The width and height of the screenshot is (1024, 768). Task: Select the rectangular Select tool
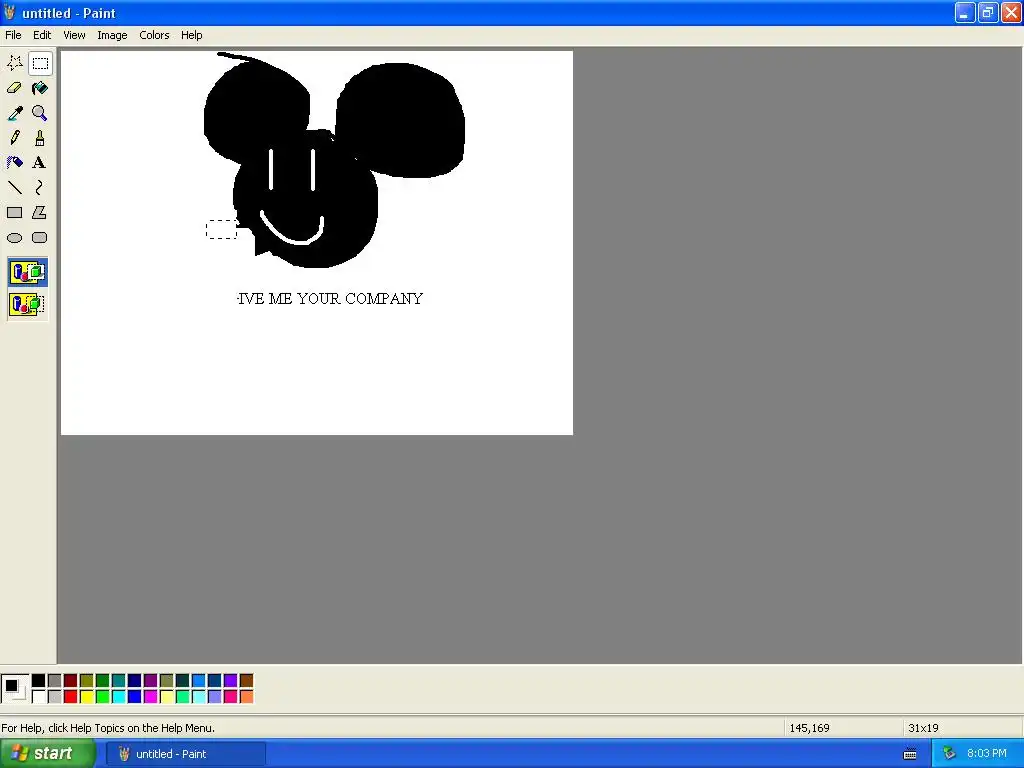coord(40,63)
